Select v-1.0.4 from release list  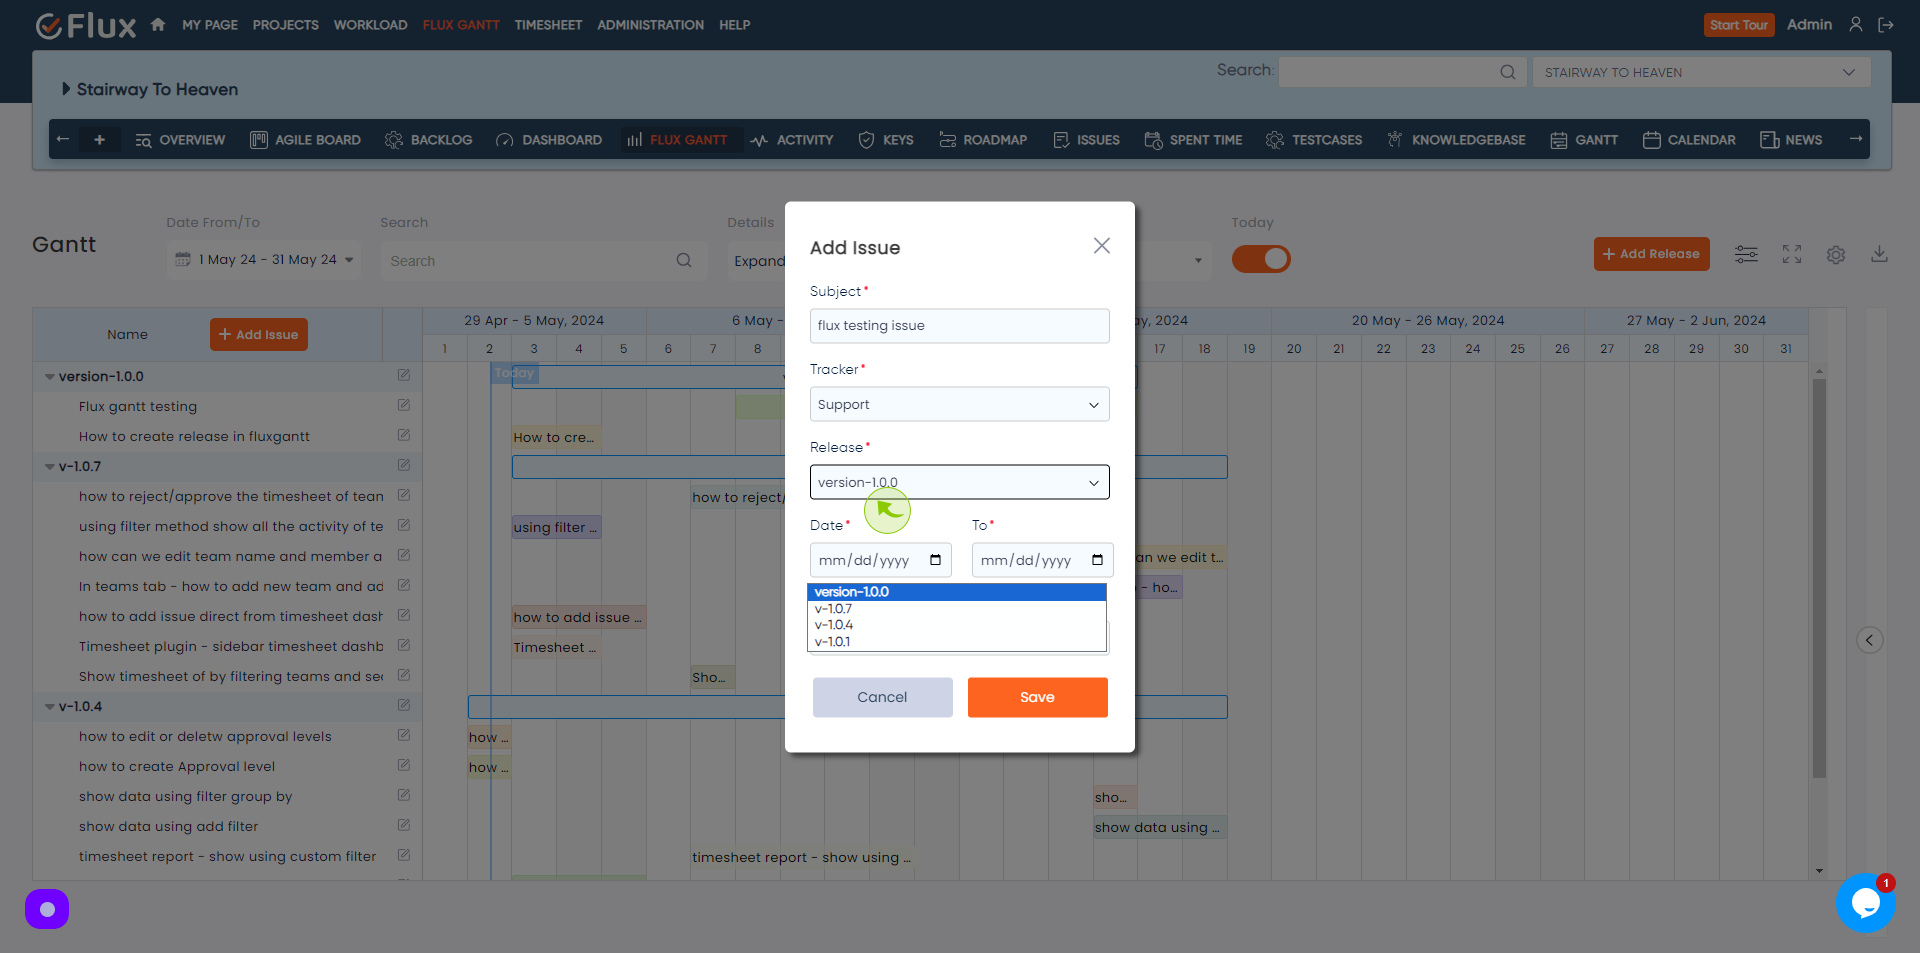pyautogui.click(x=957, y=625)
